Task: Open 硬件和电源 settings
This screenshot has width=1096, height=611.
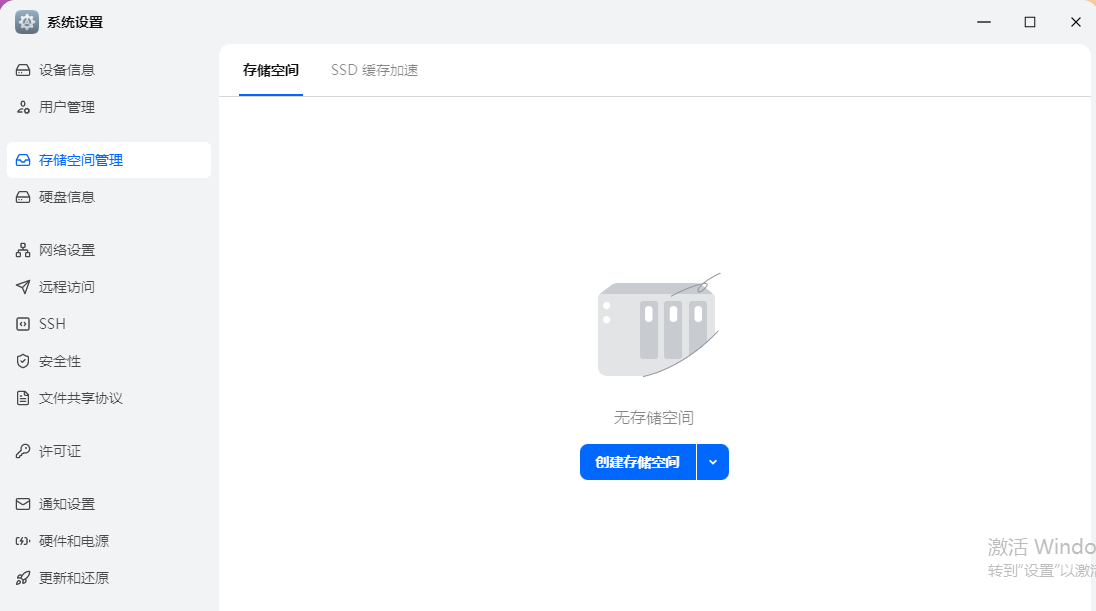Action: click(x=74, y=541)
